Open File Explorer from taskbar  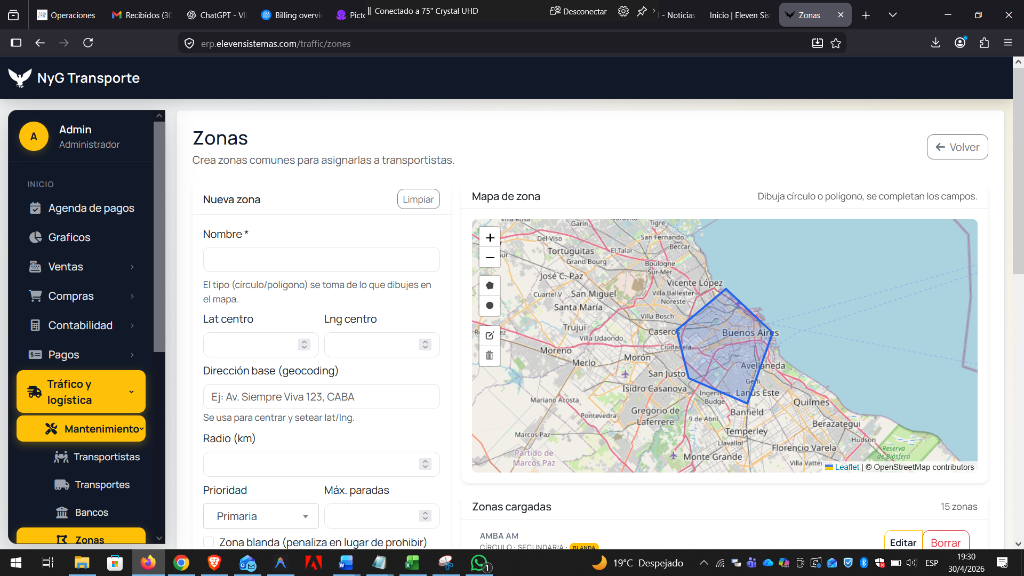coord(82,563)
